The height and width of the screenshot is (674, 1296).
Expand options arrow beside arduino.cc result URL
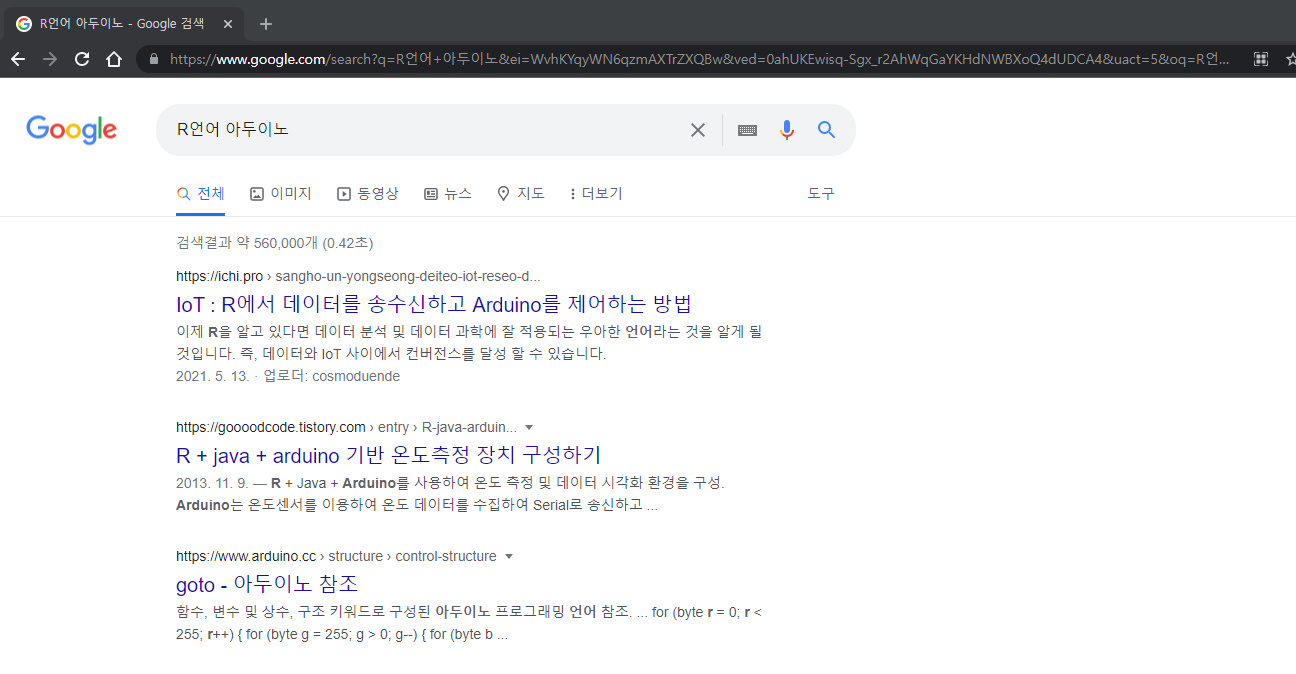point(508,556)
